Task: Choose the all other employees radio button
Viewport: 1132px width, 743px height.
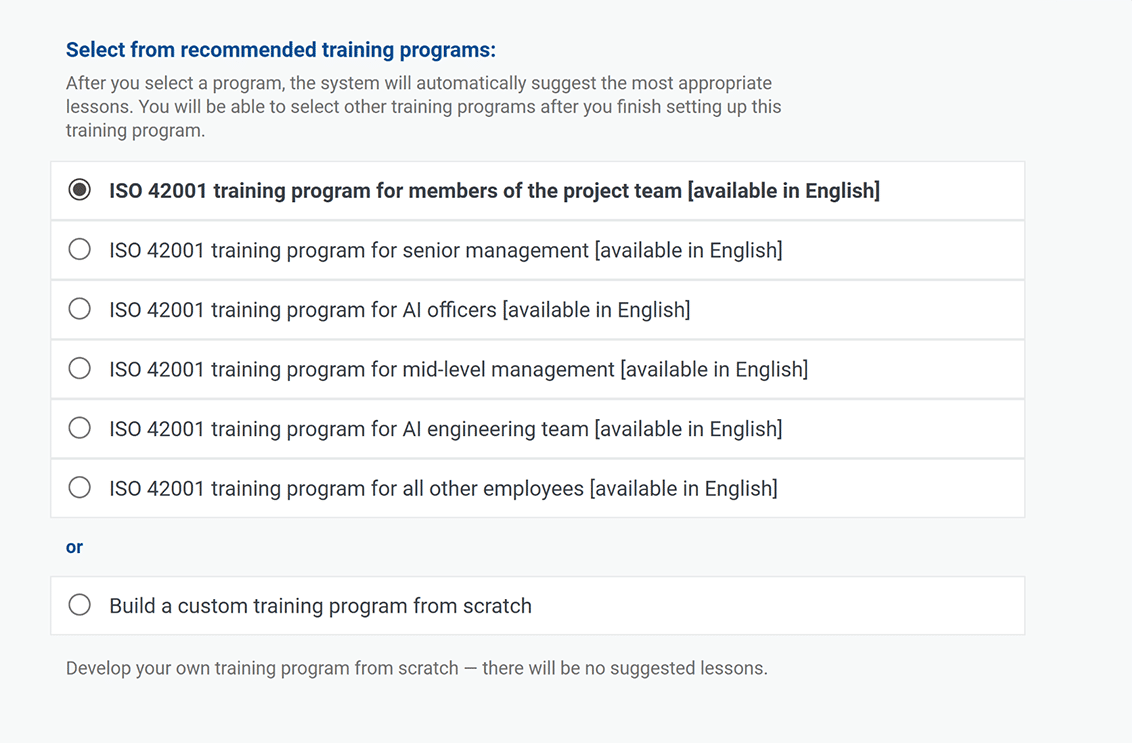Action: point(80,488)
